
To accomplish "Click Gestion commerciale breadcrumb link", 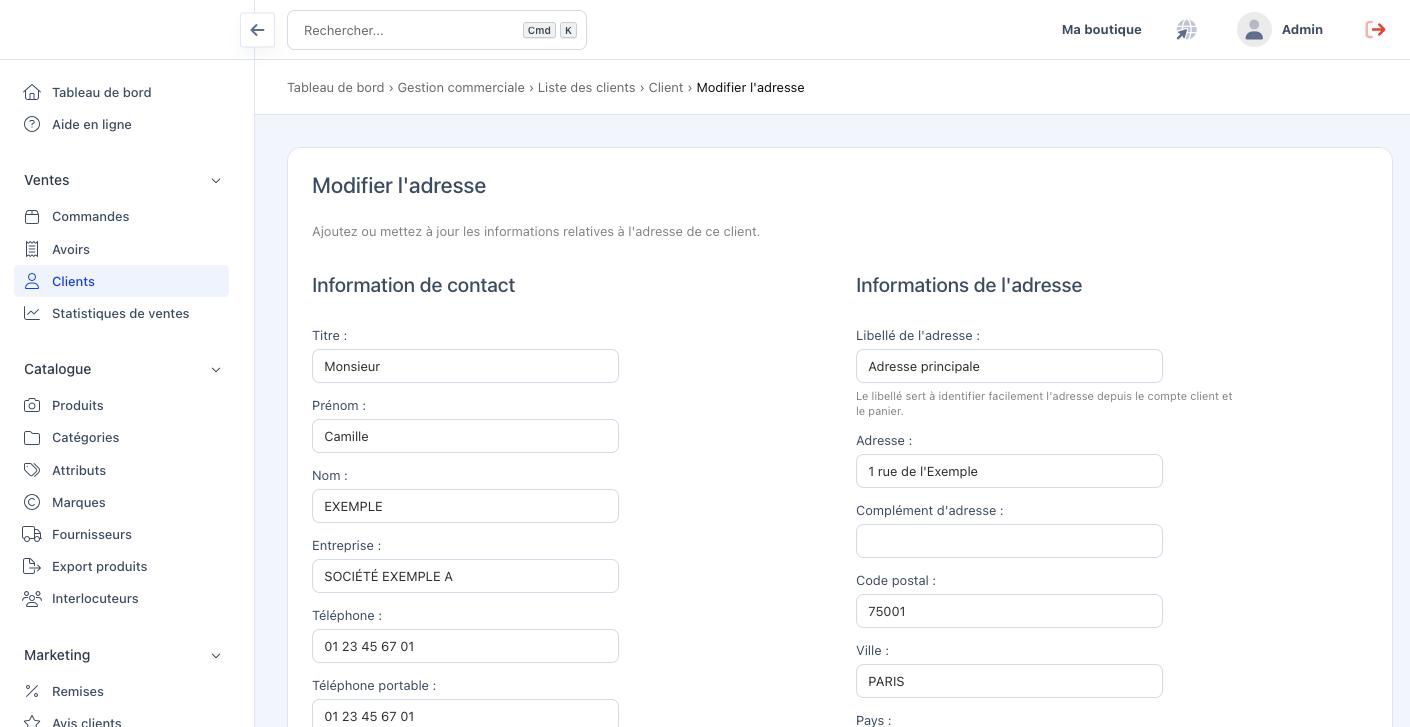I will [x=461, y=88].
